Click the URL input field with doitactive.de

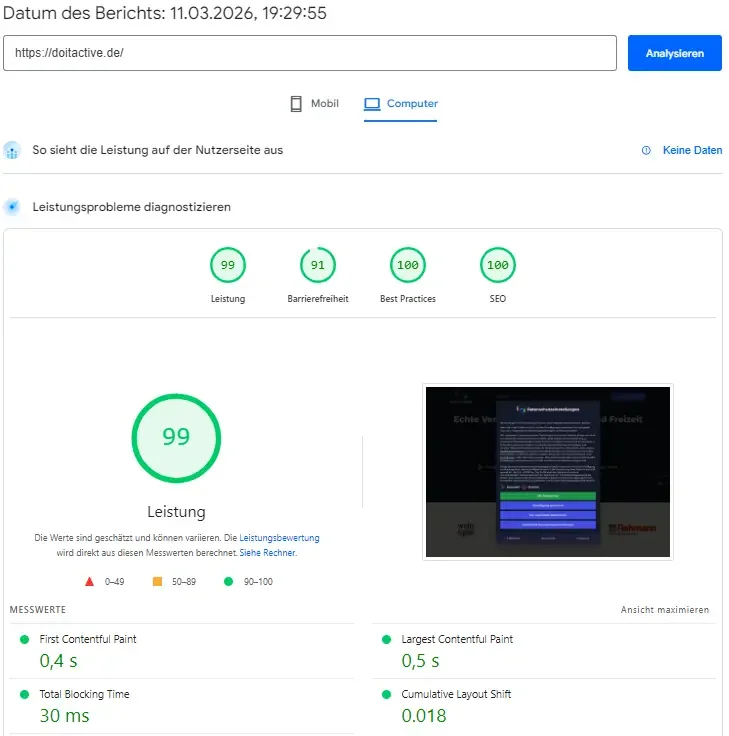coord(310,53)
